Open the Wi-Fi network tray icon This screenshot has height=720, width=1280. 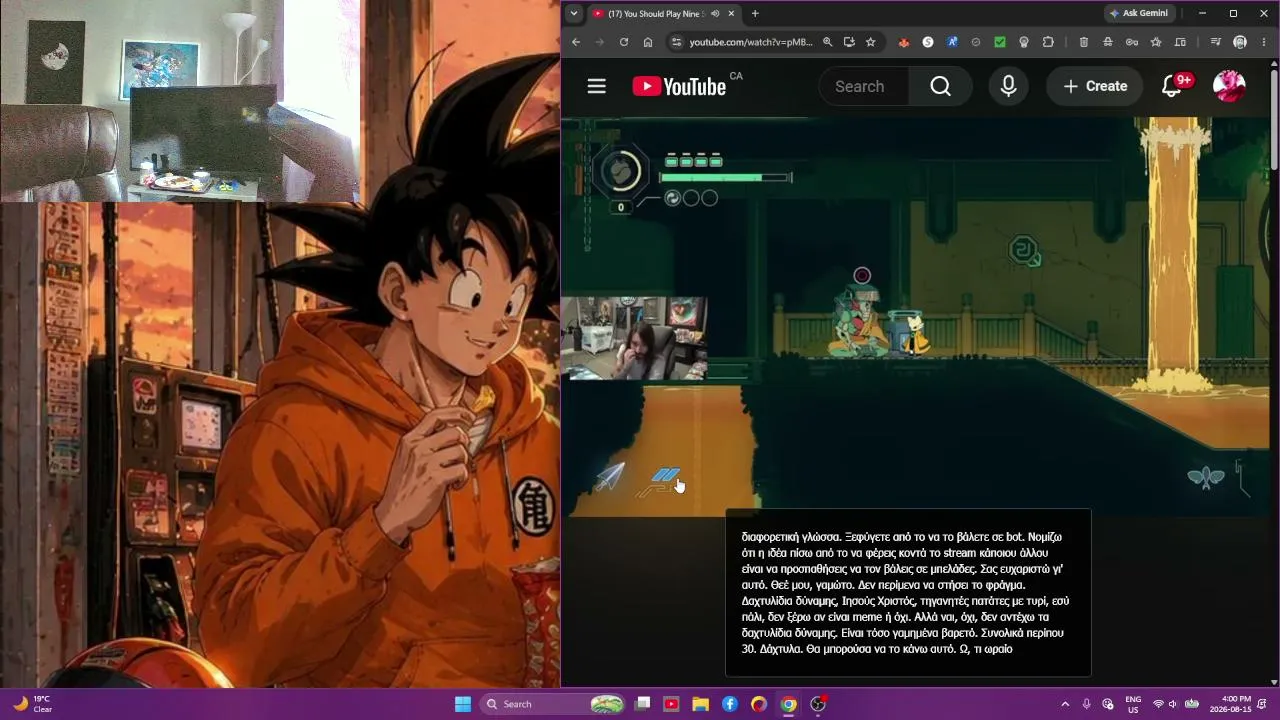(1158, 704)
